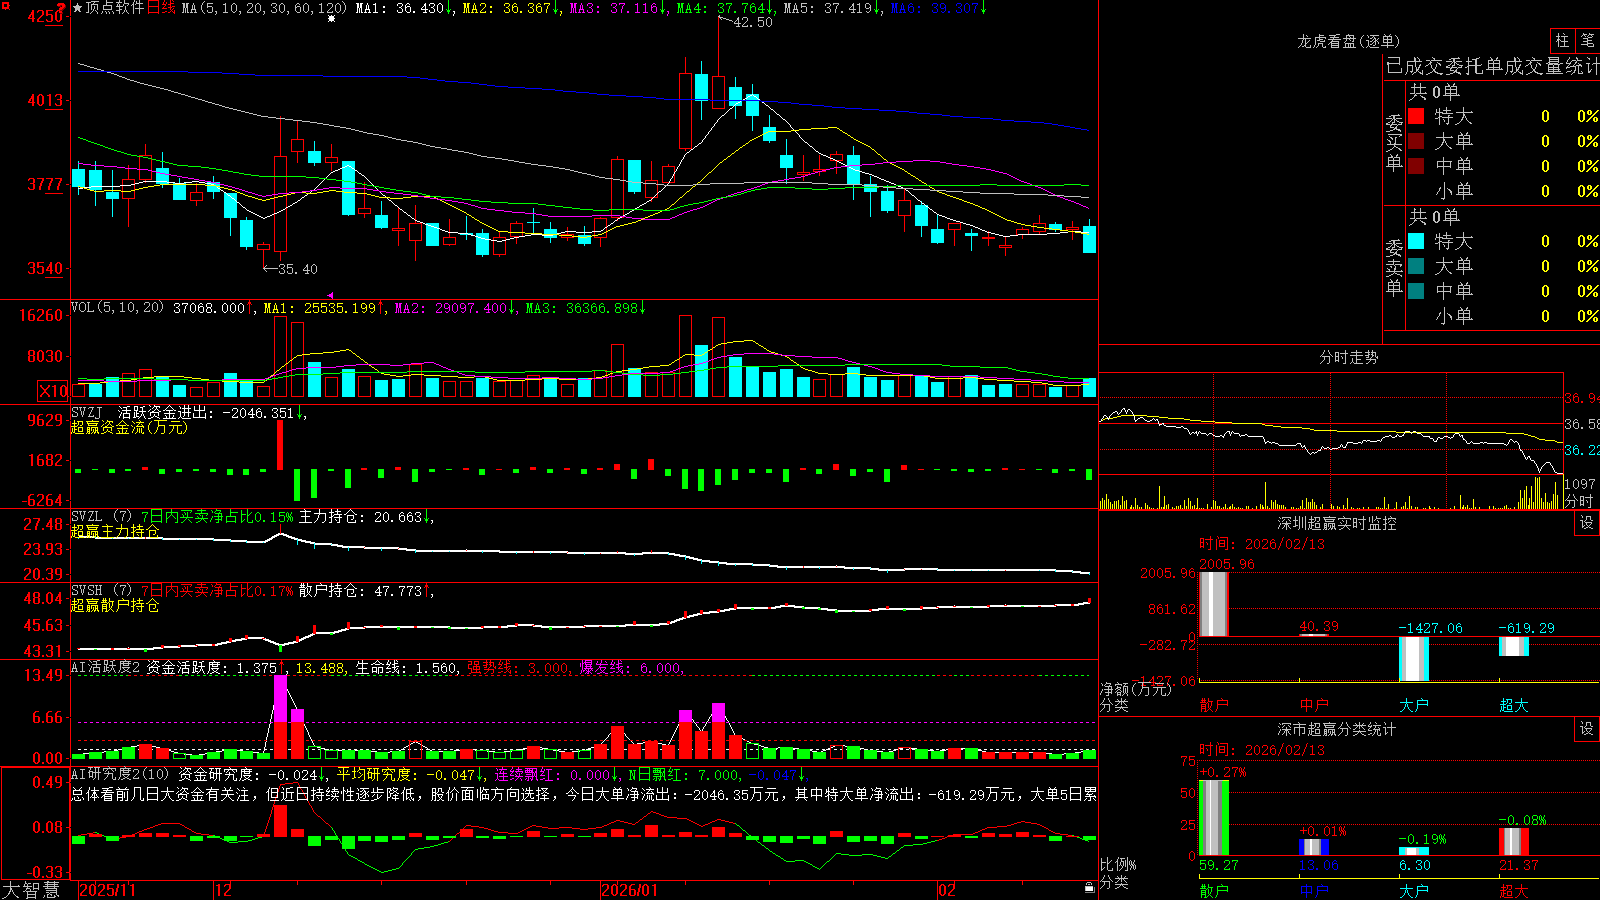Click the magenta triangle marker above volume panel

tap(331, 295)
